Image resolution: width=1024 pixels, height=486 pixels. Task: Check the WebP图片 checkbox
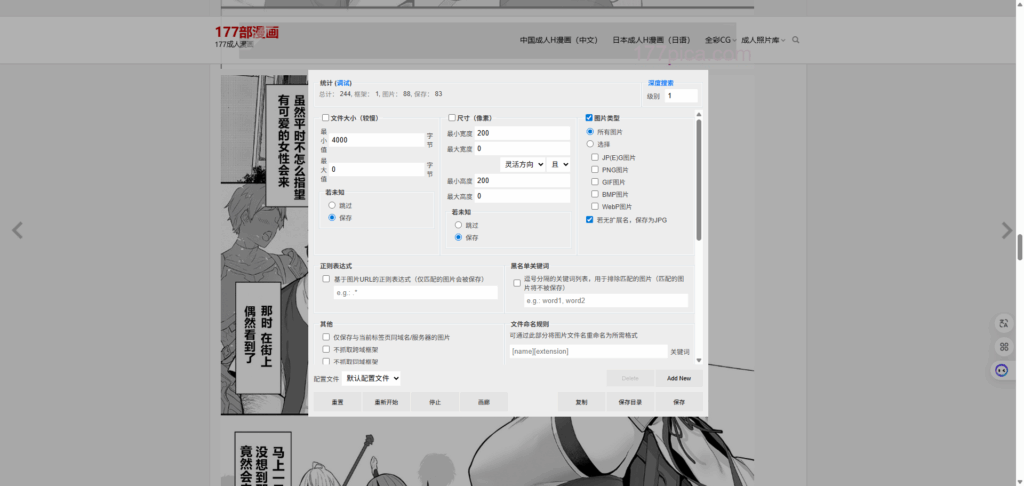point(595,206)
